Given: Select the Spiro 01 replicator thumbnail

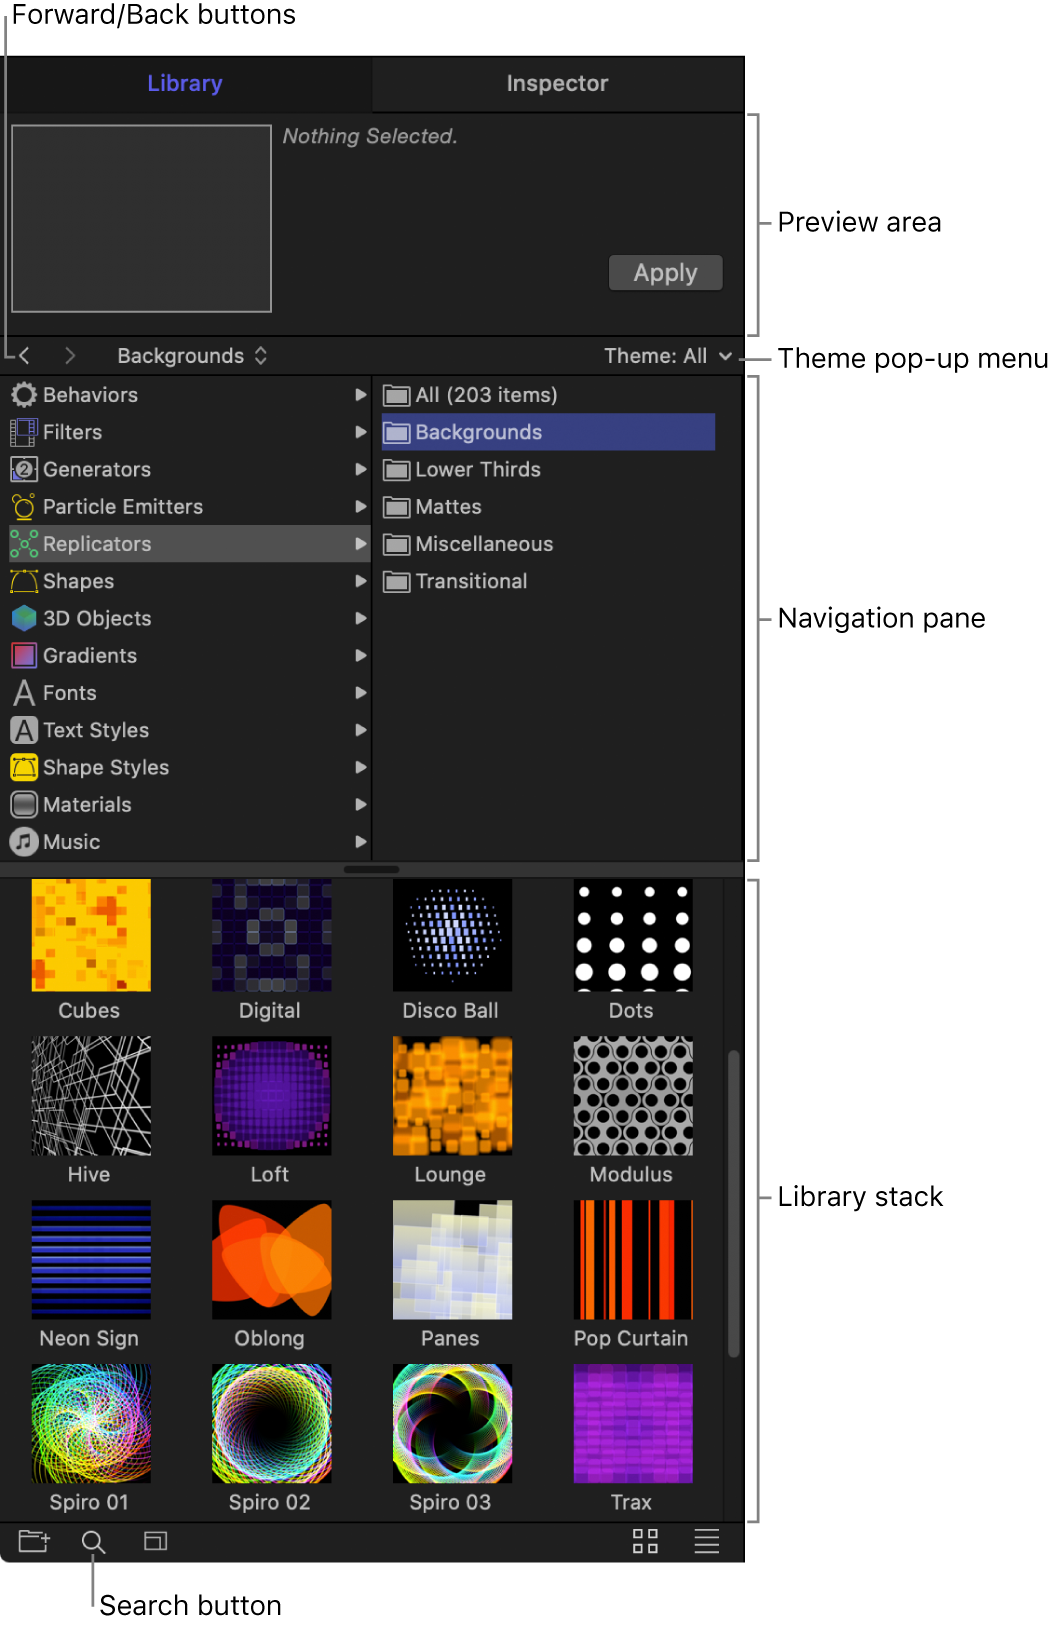Looking at the screenshot, I should pos(91,1423).
